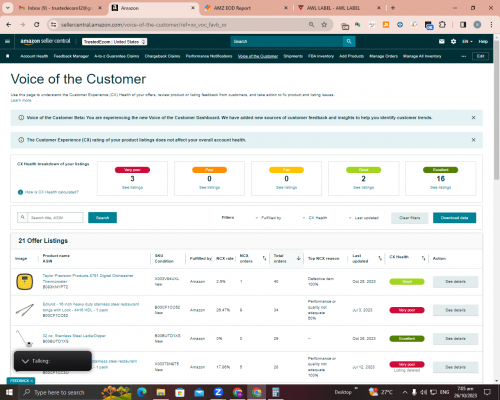Viewport: 500px width, 400px height.
Task: Click the magnifier button beside the header Search box
Action: point(349,41)
